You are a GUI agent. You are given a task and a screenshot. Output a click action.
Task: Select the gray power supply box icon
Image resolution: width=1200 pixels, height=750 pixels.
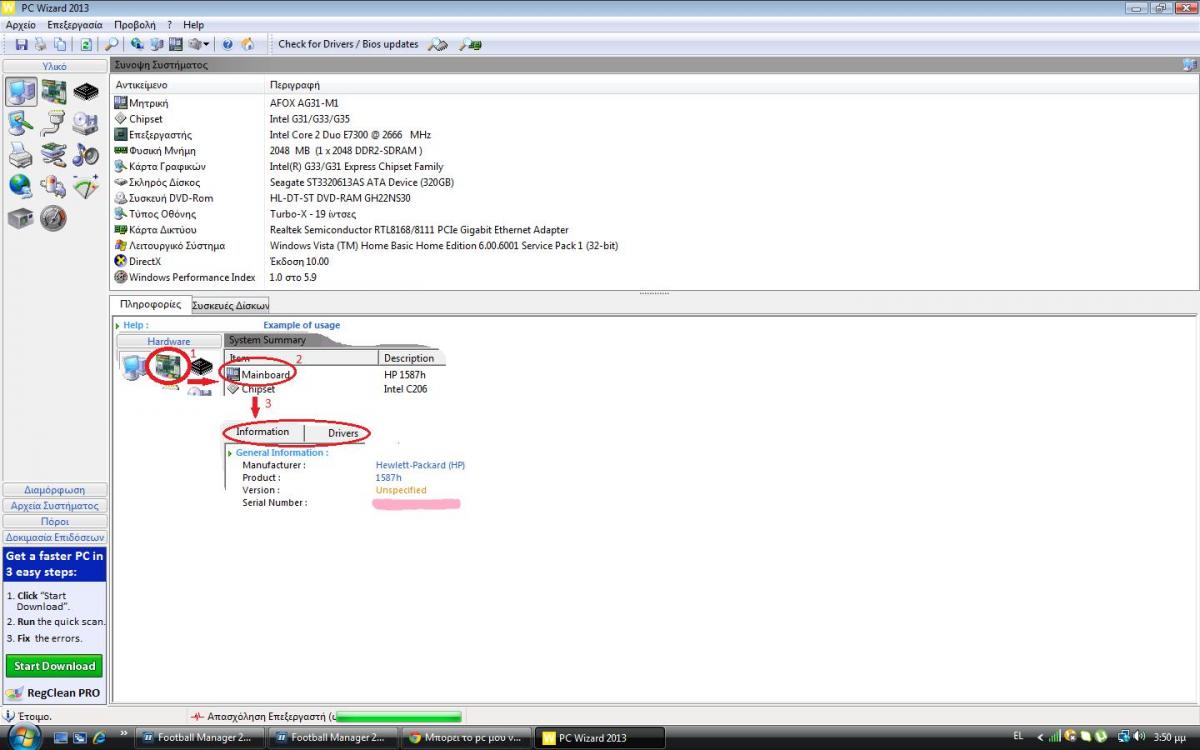pos(22,217)
